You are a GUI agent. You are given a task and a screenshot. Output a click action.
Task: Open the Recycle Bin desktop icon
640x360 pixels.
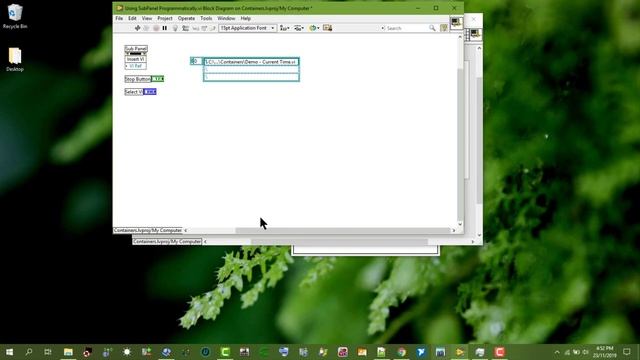pos(15,16)
